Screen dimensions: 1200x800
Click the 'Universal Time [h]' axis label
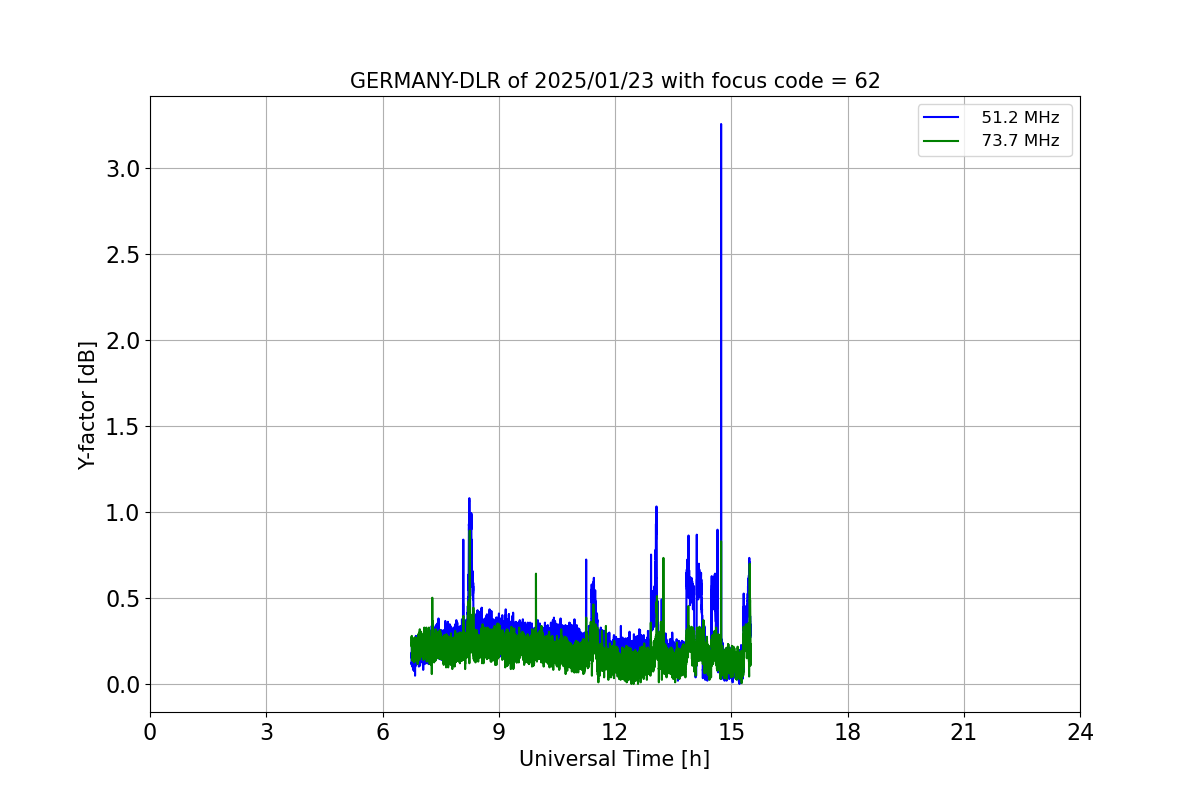click(614, 759)
